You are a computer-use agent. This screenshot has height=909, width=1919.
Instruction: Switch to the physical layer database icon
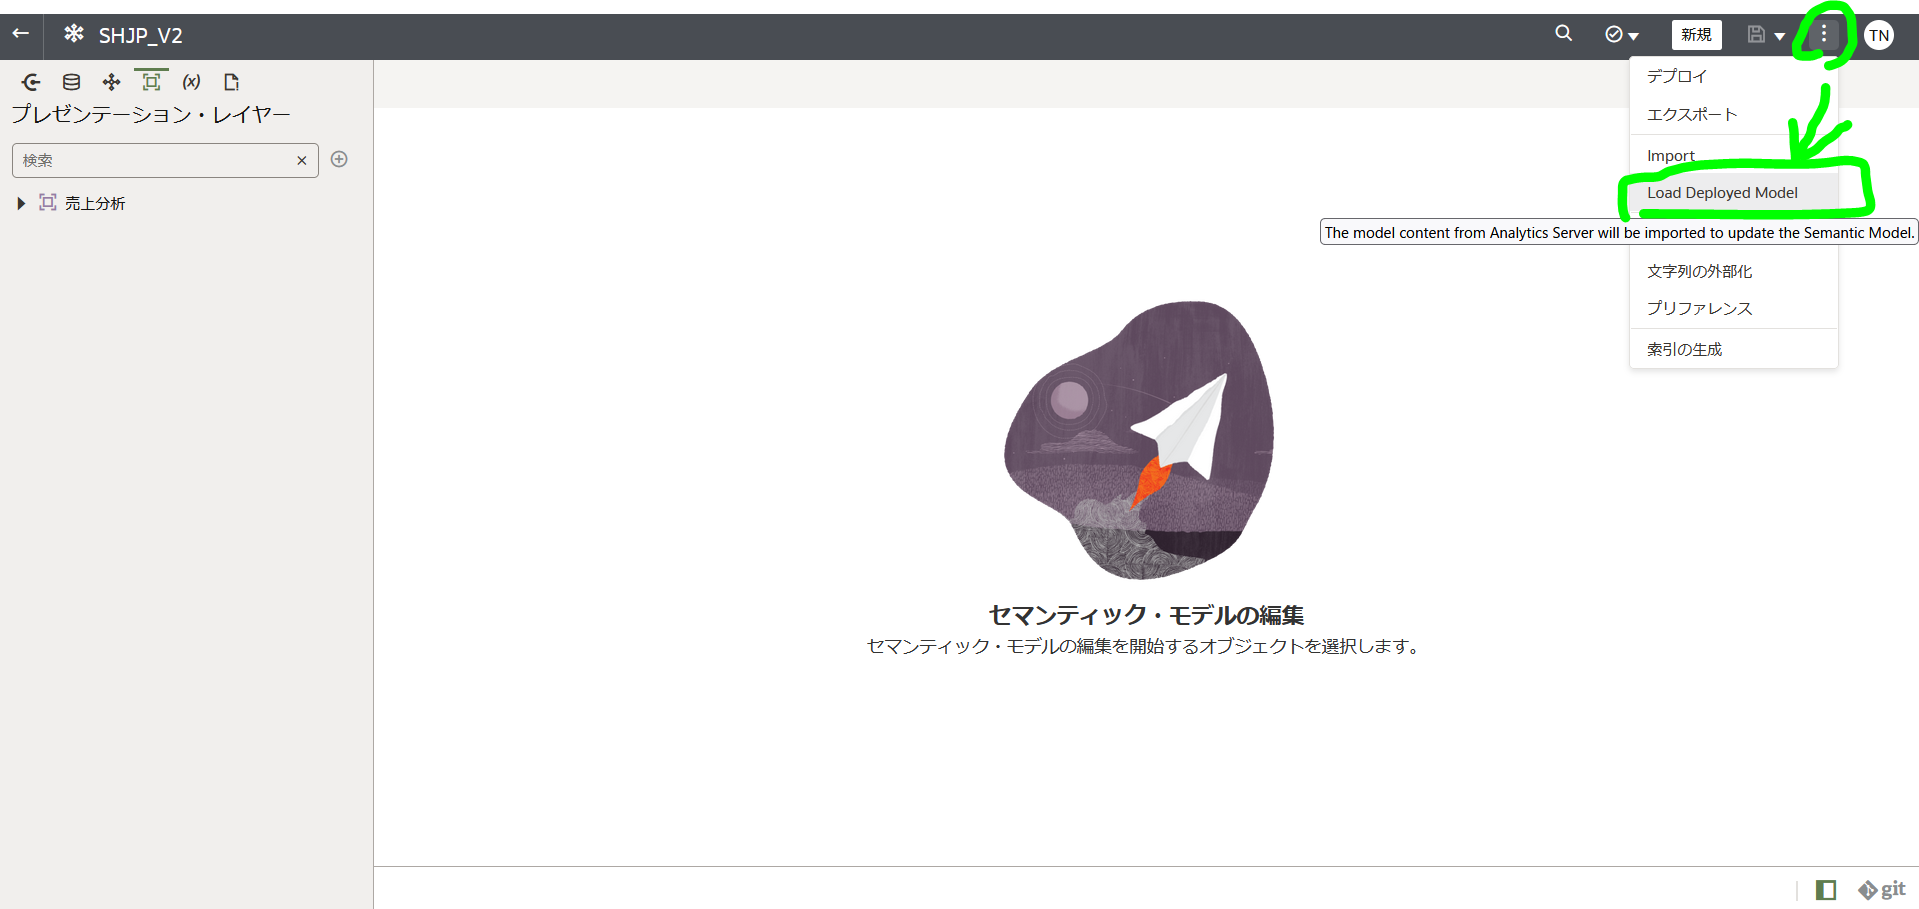[71, 82]
